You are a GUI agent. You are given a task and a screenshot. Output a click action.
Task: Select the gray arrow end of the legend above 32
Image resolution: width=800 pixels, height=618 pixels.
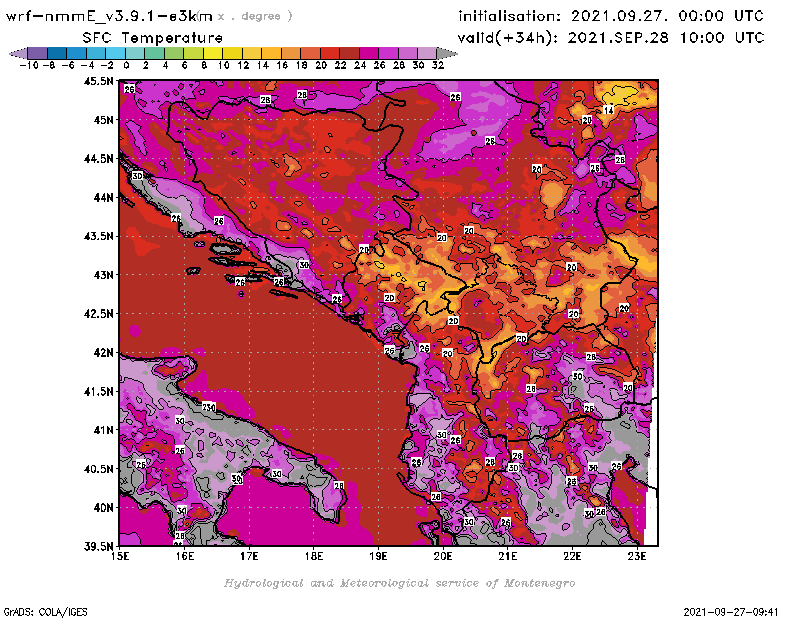(x=447, y=53)
